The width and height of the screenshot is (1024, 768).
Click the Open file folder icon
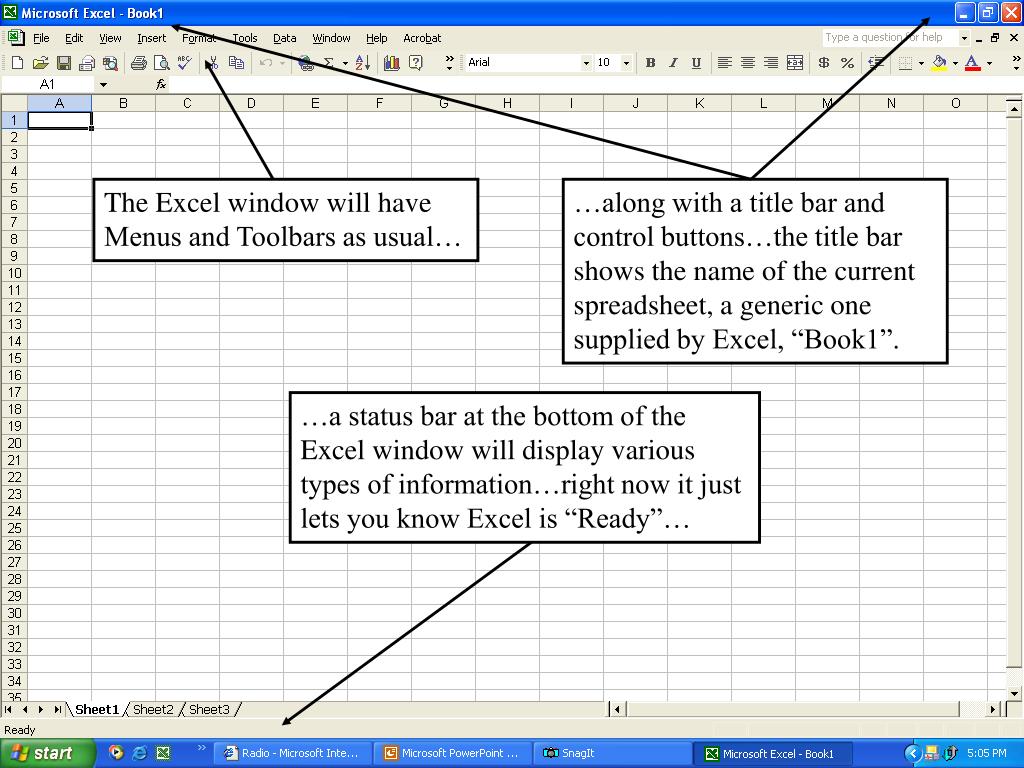(40, 63)
